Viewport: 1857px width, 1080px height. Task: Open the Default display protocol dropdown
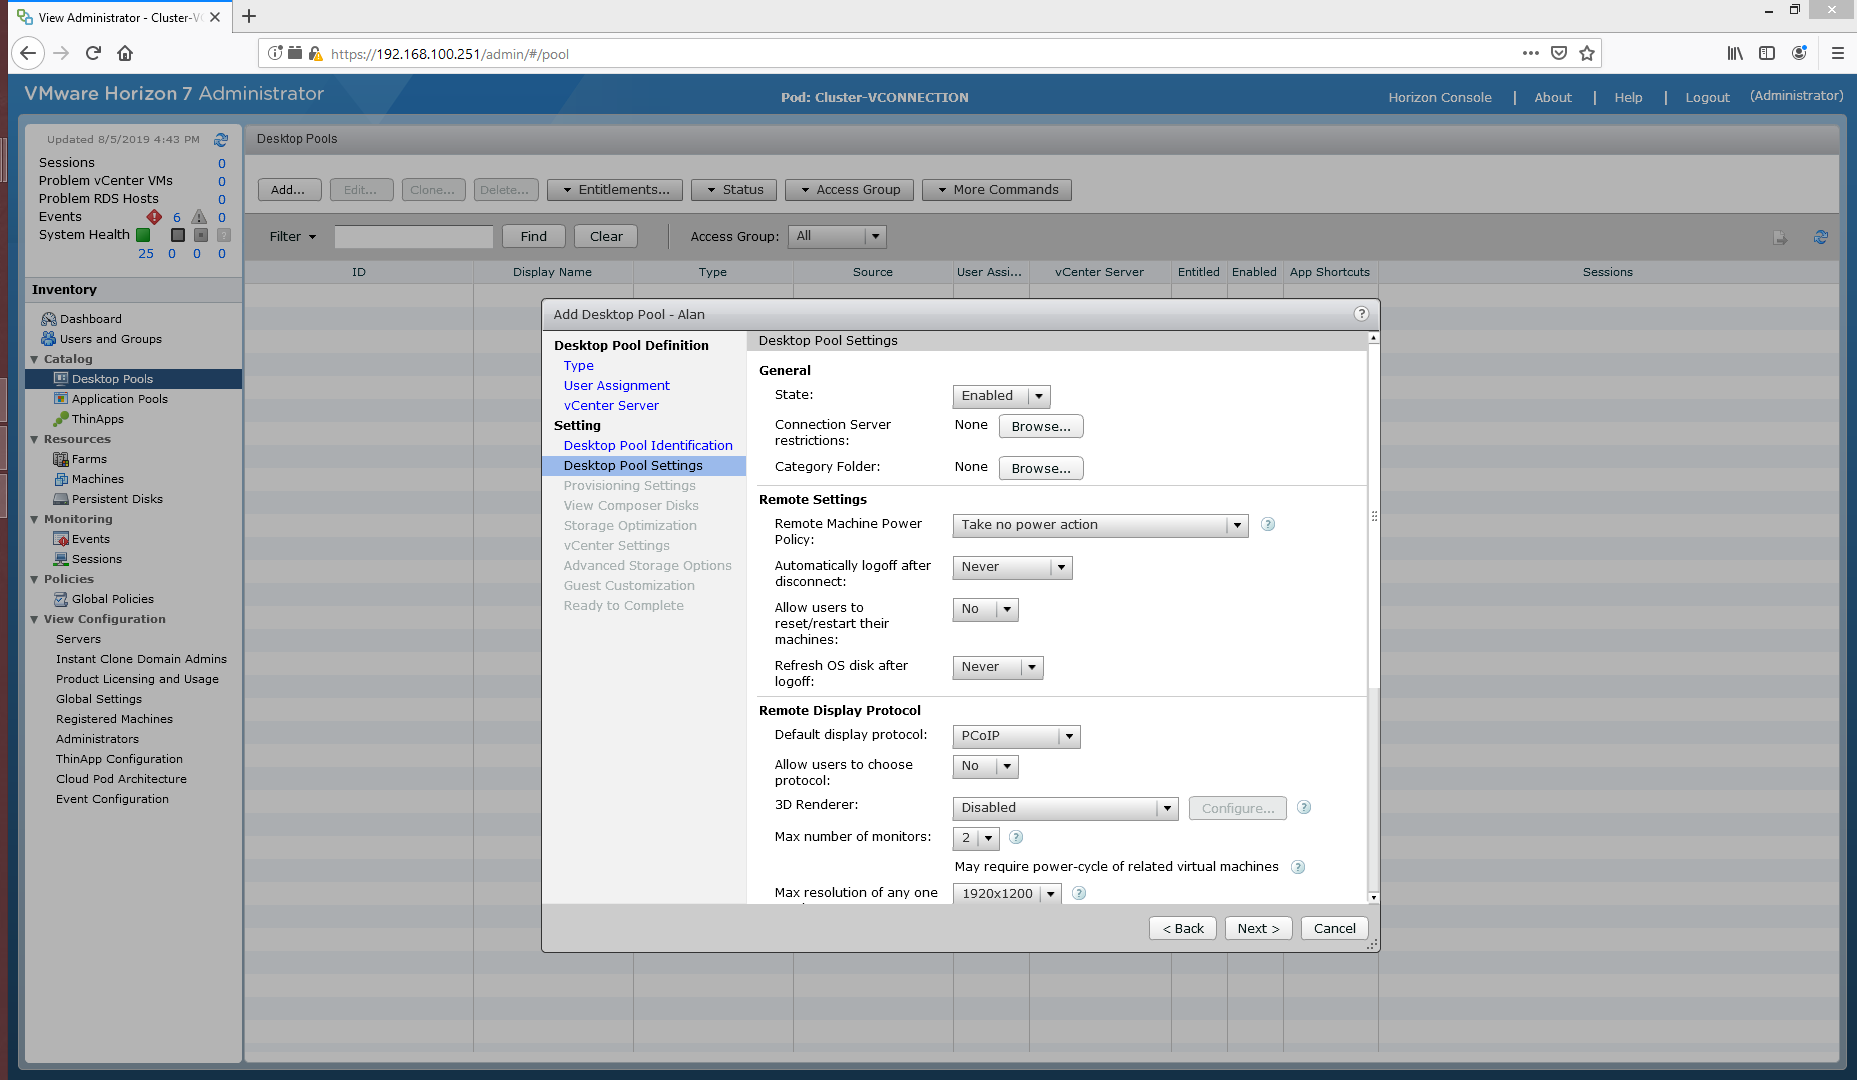pos(1016,736)
